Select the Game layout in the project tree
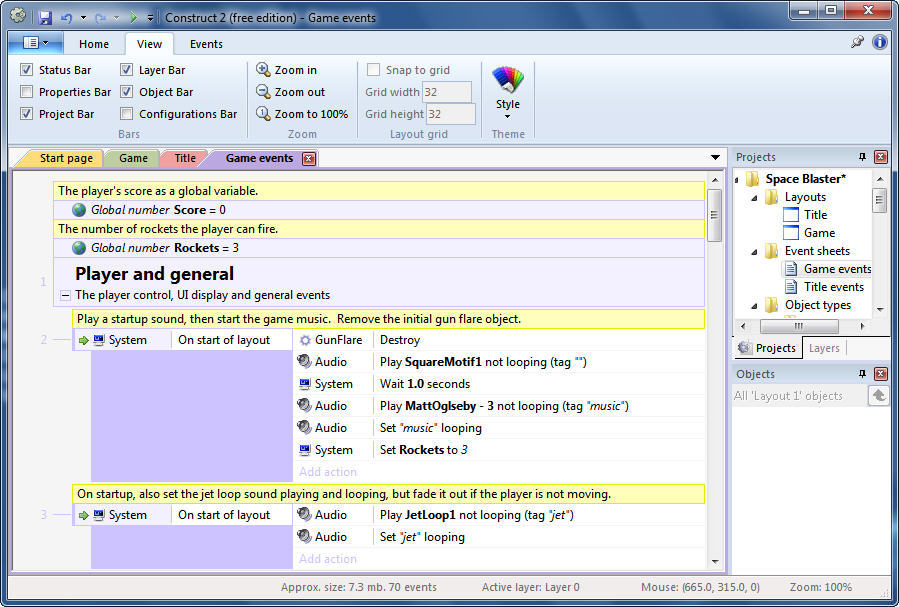The width and height of the screenshot is (899, 607). 819,233
